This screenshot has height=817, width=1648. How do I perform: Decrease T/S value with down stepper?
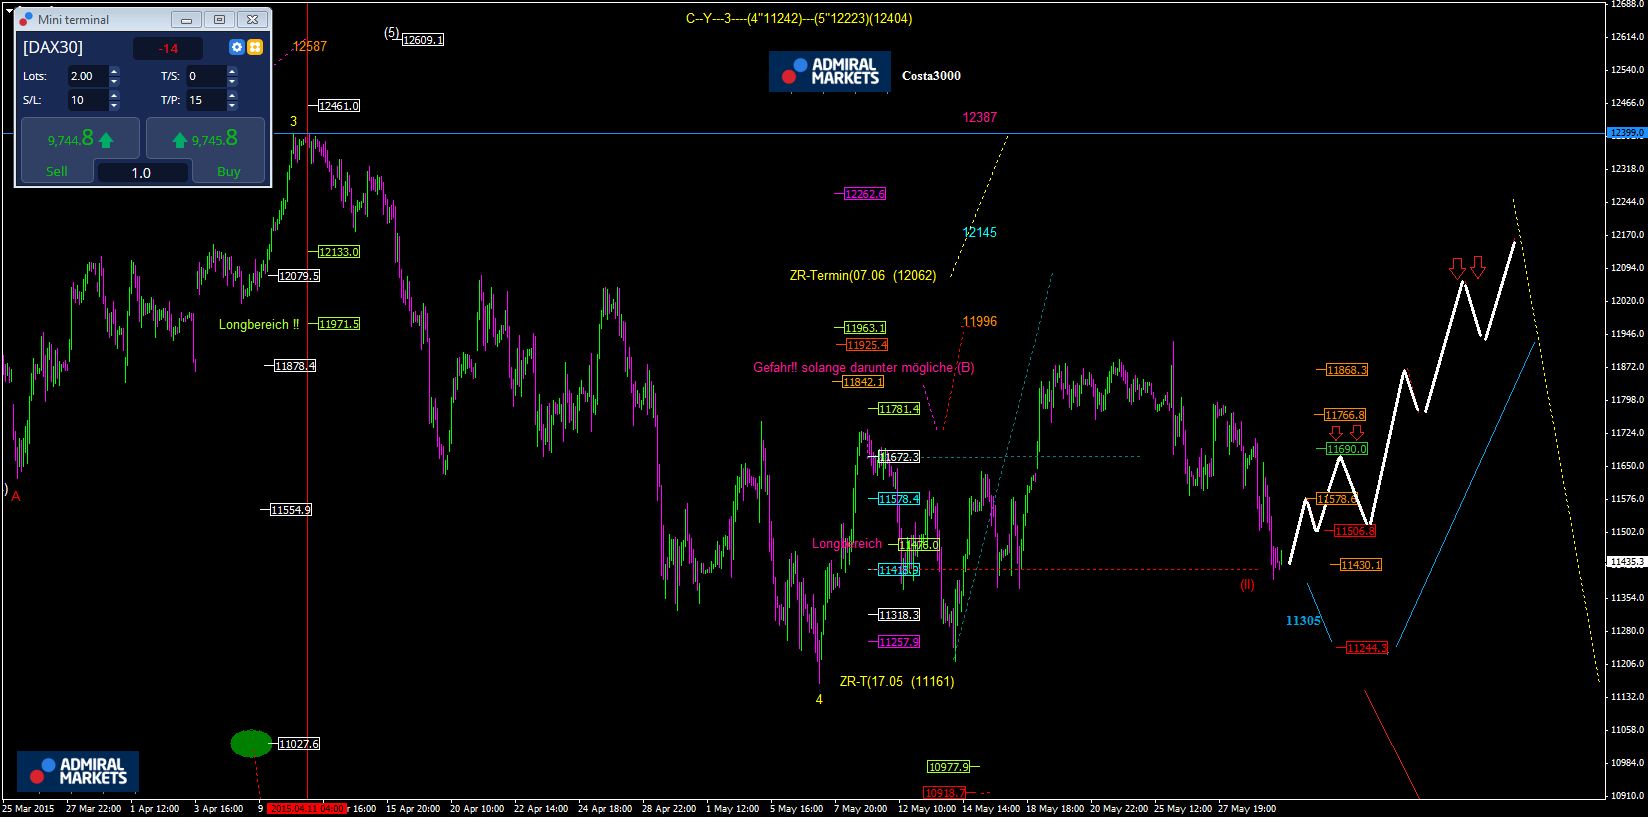tap(232, 81)
